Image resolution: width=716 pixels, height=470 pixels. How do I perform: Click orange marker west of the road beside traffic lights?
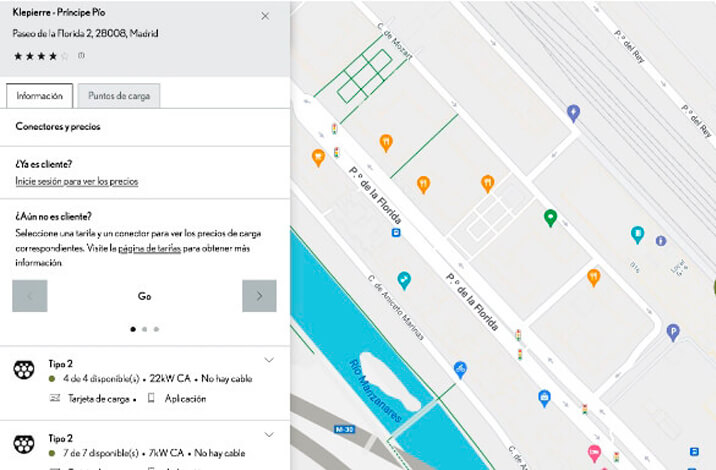tap(318, 158)
